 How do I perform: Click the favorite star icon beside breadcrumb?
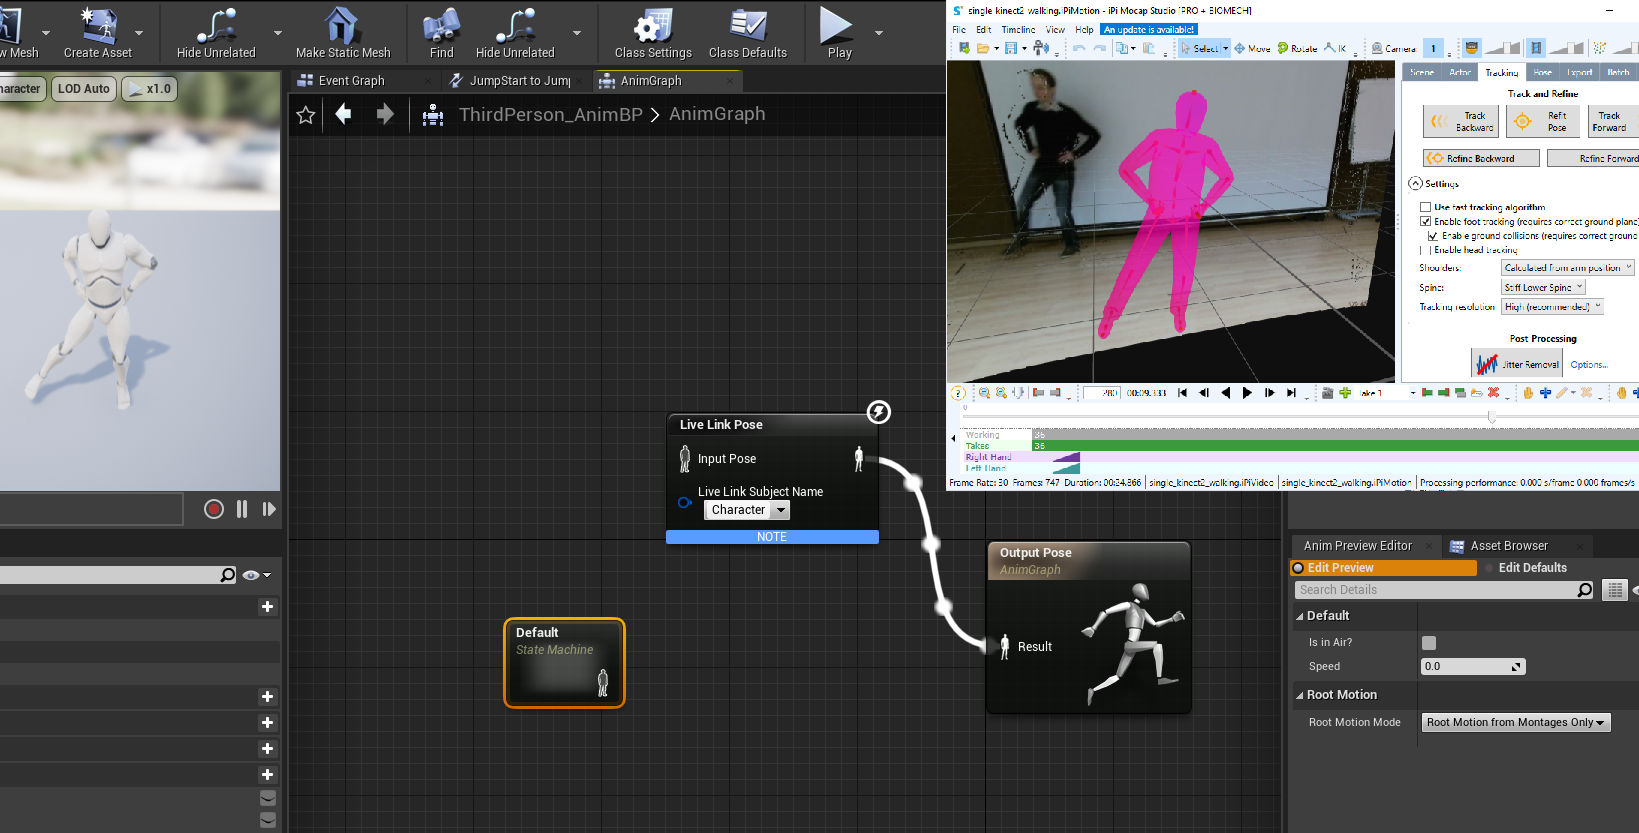[x=306, y=115]
